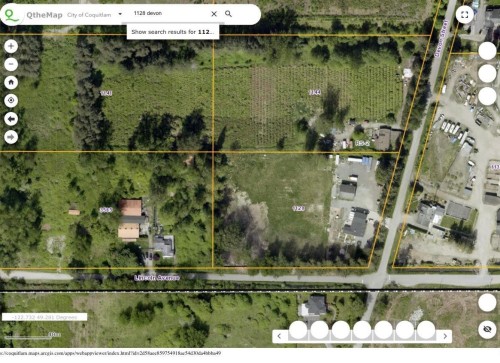Open the first widget in bottom bar
The image size is (500, 363).
298,330
